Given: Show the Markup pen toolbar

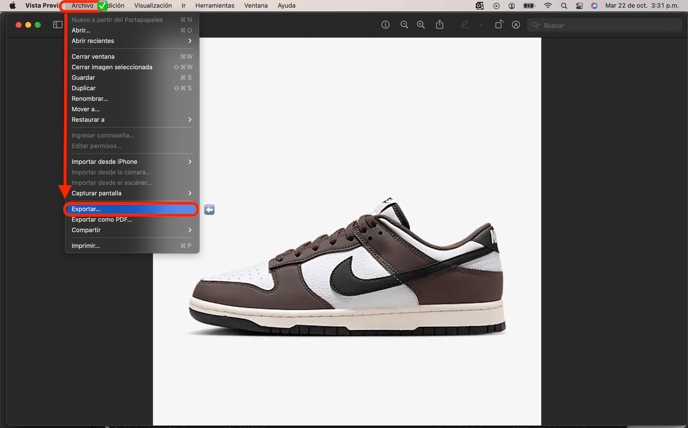Looking at the screenshot, I should click(x=465, y=25).
